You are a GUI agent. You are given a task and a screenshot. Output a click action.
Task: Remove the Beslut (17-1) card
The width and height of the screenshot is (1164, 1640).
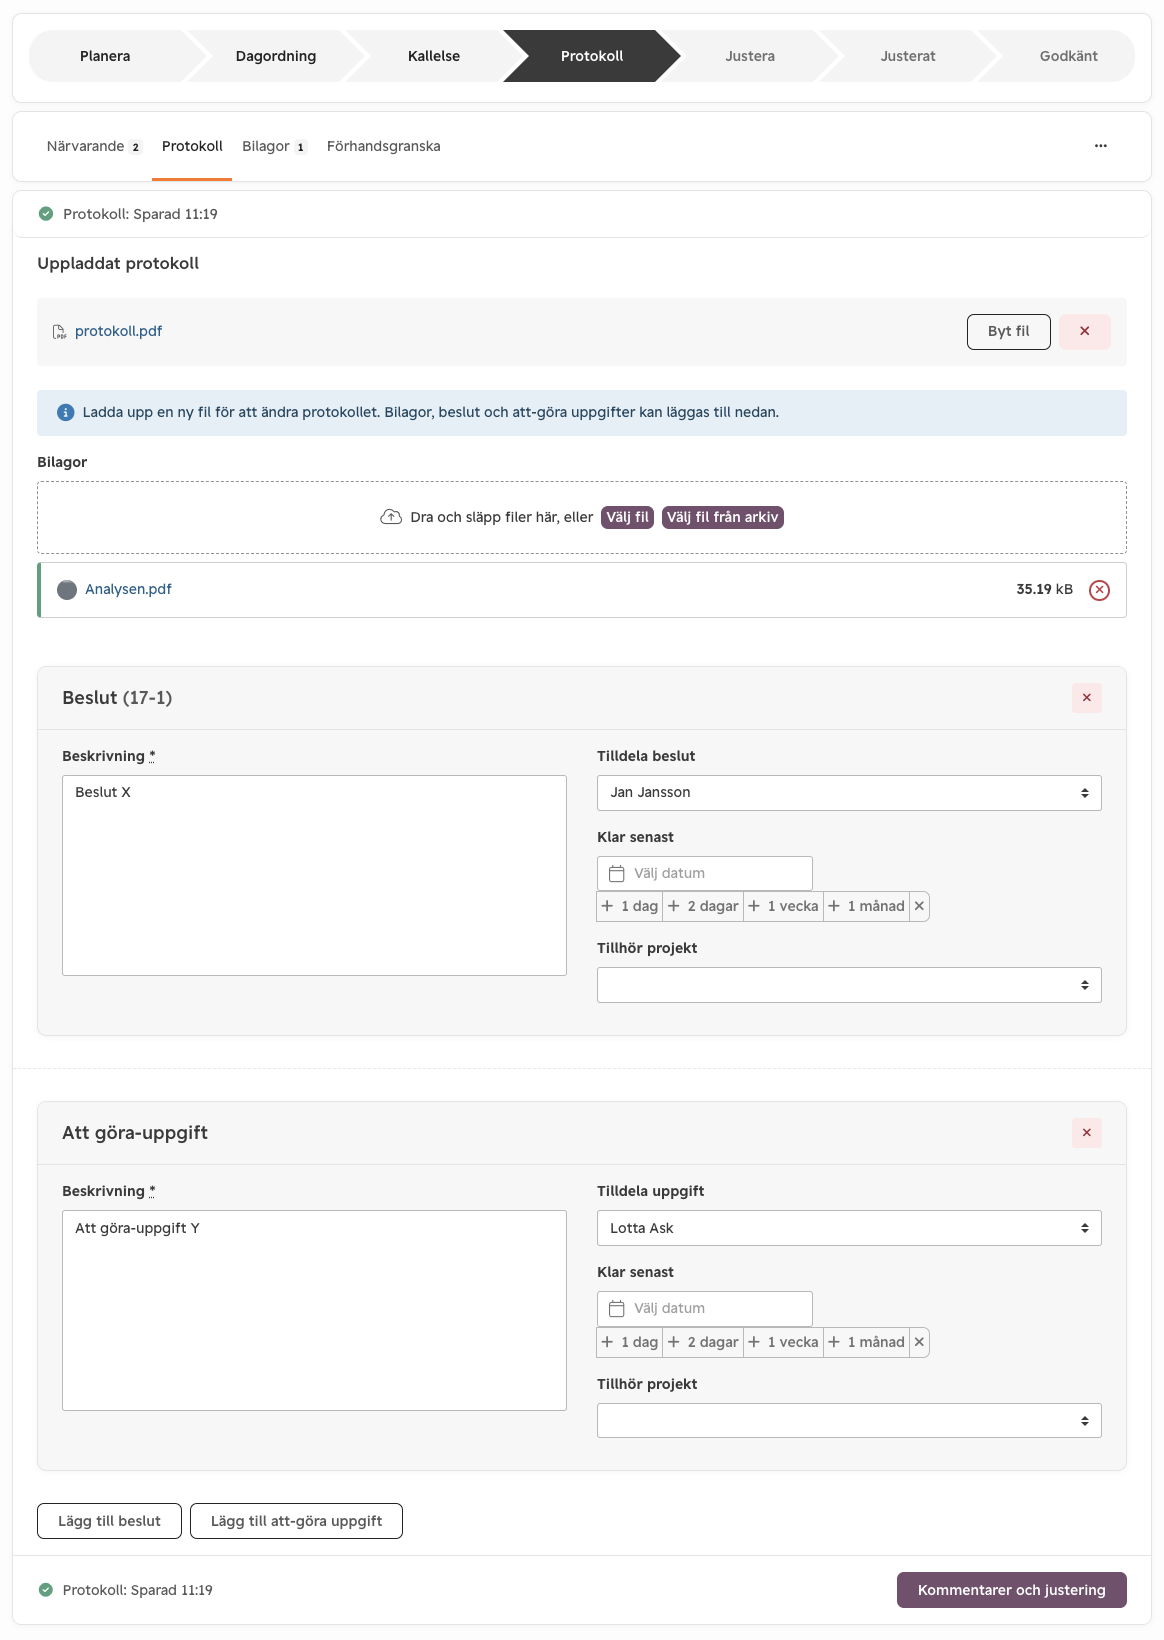tap(1086, 698)
